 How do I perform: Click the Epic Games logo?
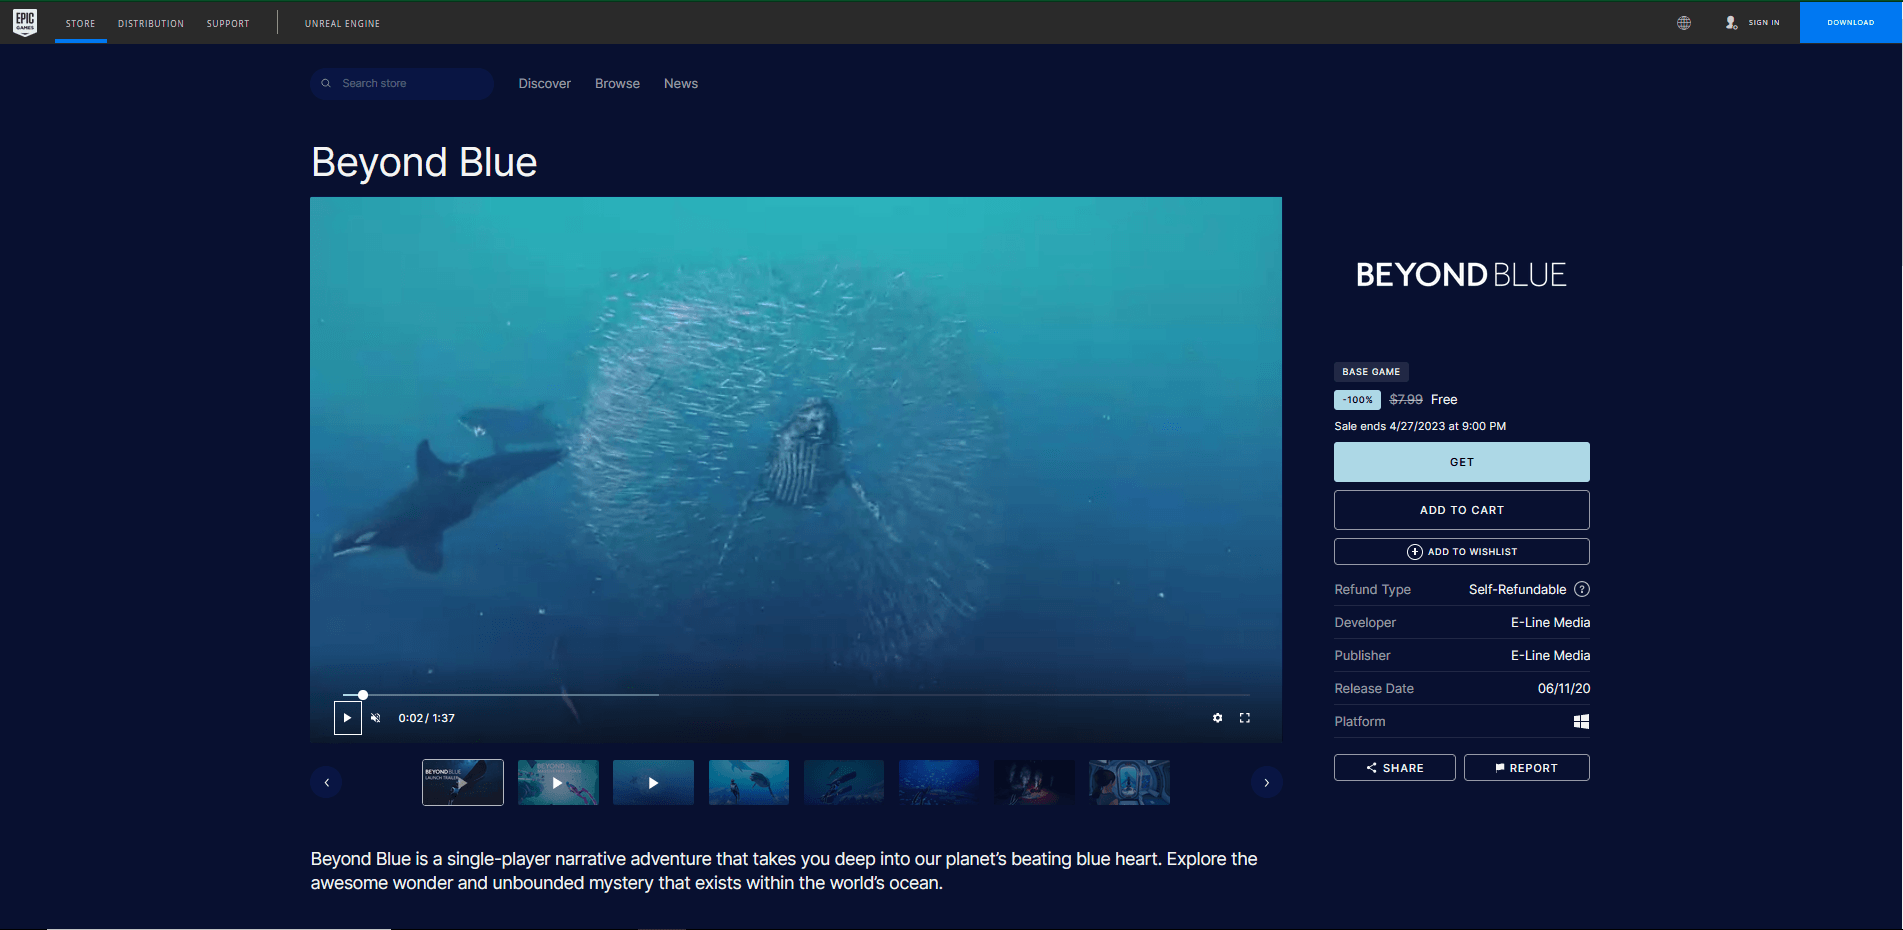(25, 22)
